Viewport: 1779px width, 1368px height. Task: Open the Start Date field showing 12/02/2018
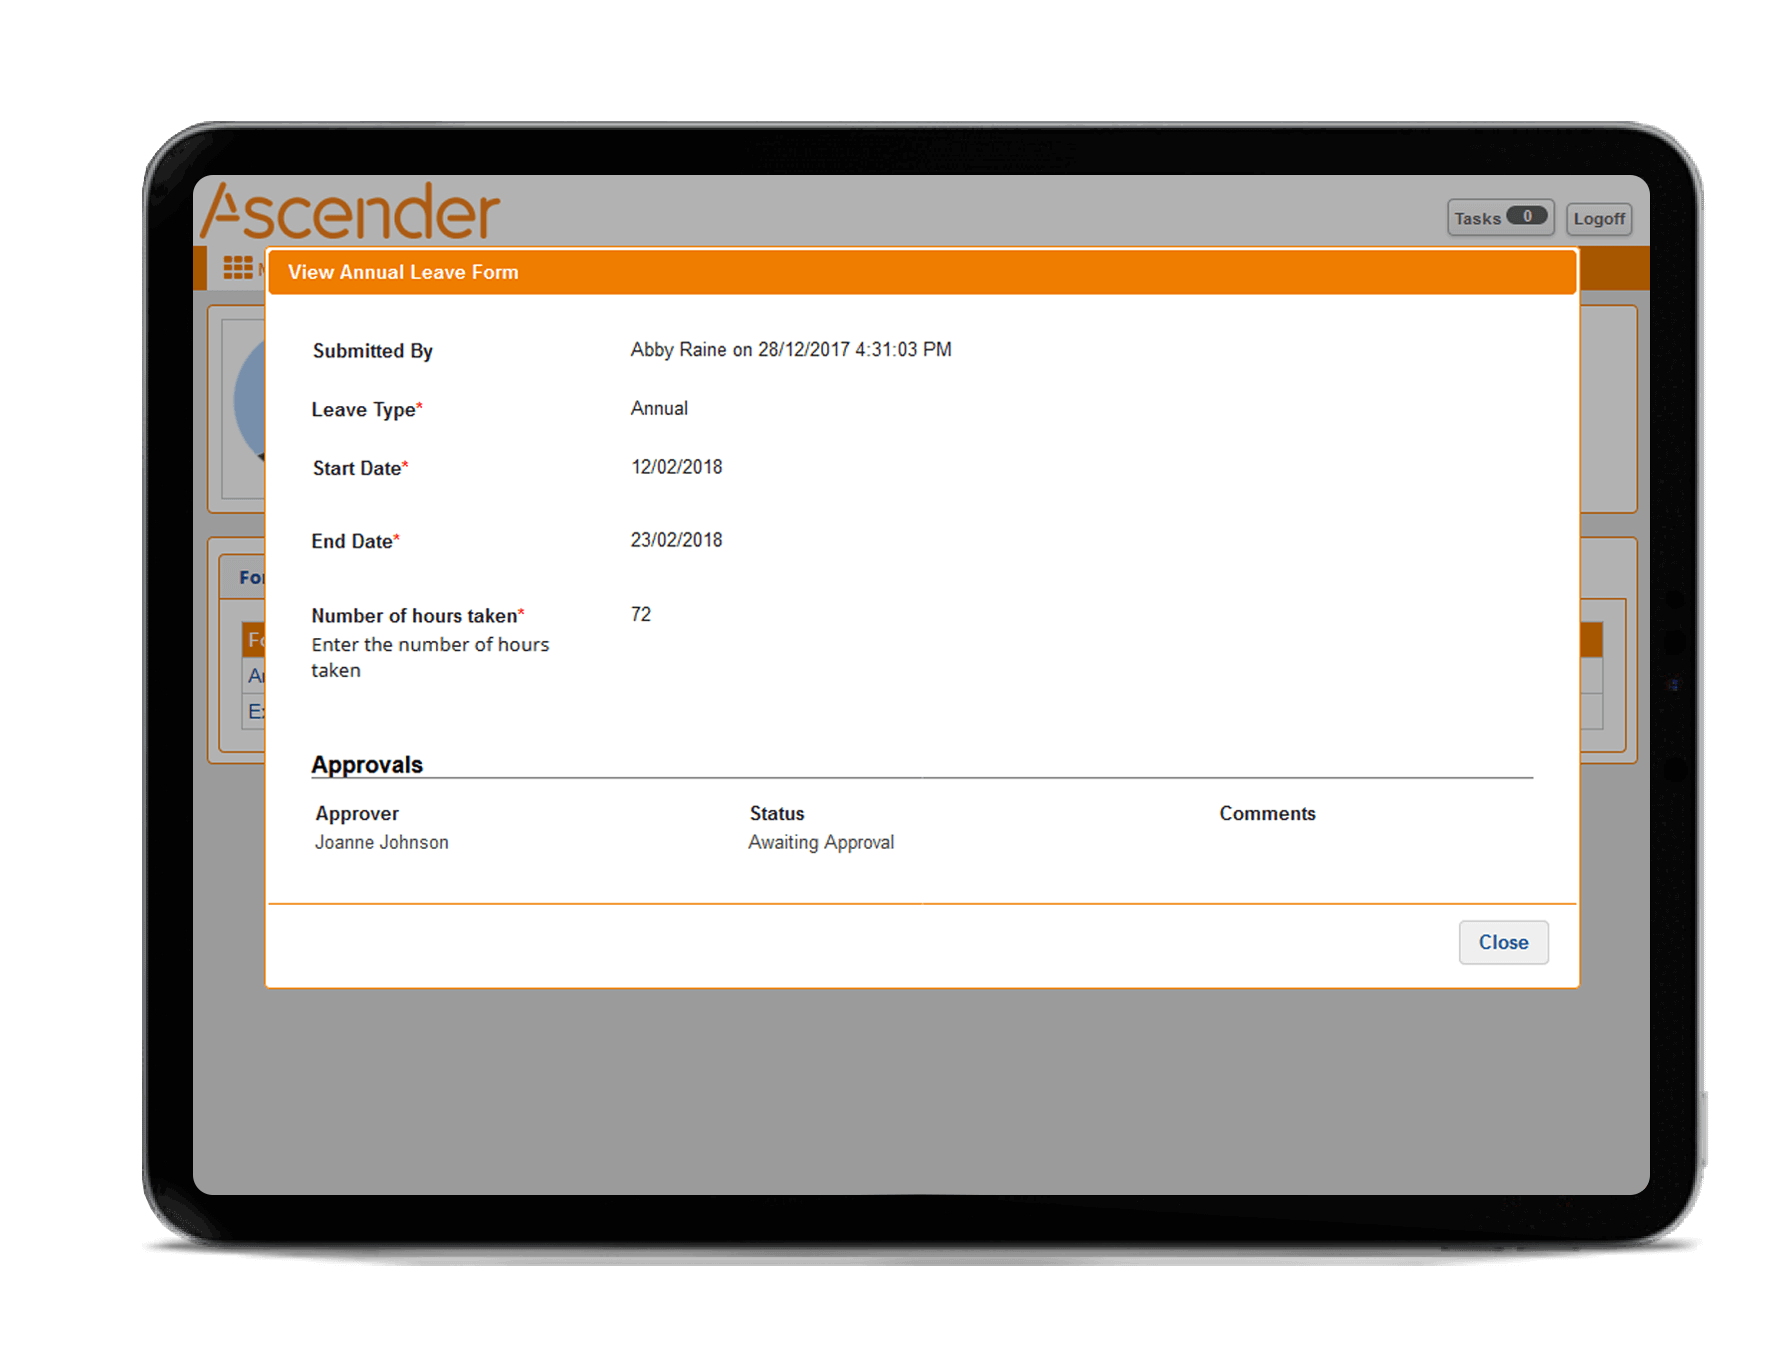pos(676,466)
